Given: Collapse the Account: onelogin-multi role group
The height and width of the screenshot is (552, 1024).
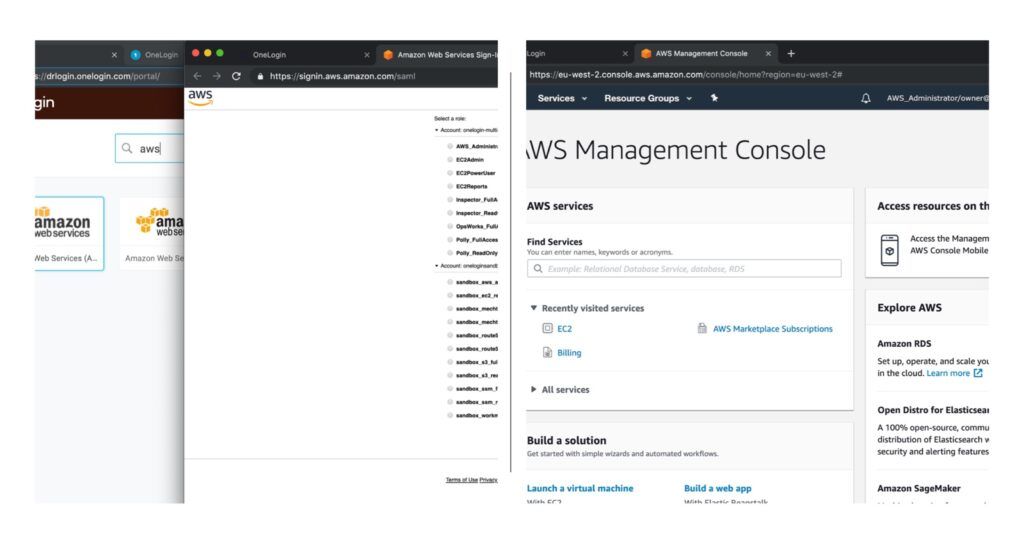Looking at the screenshot, I should 436,130.
